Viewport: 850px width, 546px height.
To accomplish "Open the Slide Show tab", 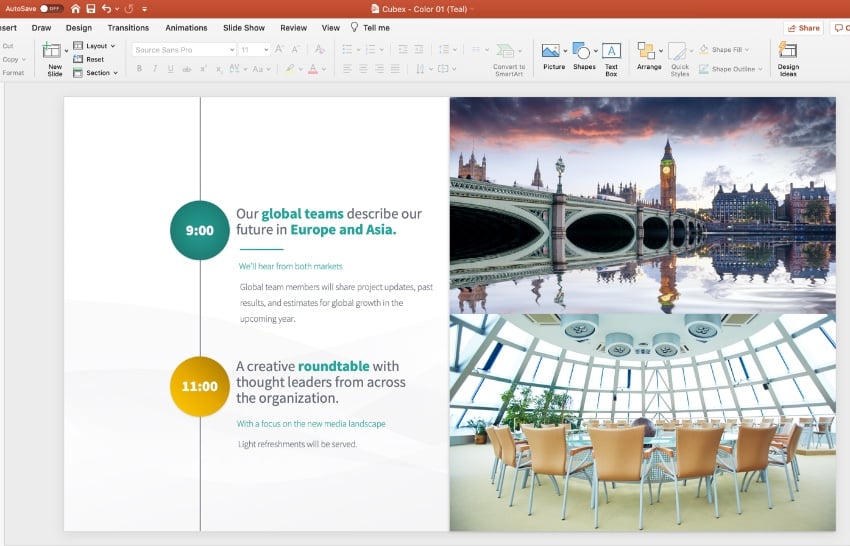I will pos(244,28).
